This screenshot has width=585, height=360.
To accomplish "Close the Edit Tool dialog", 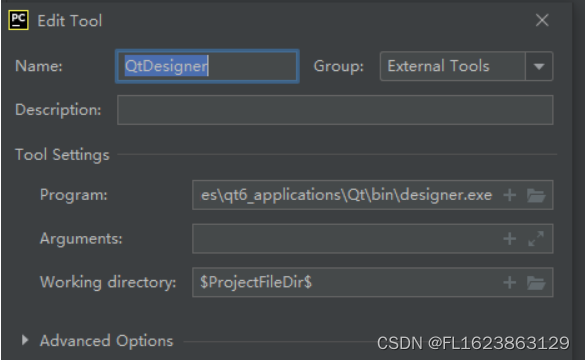I will point(542,20).
